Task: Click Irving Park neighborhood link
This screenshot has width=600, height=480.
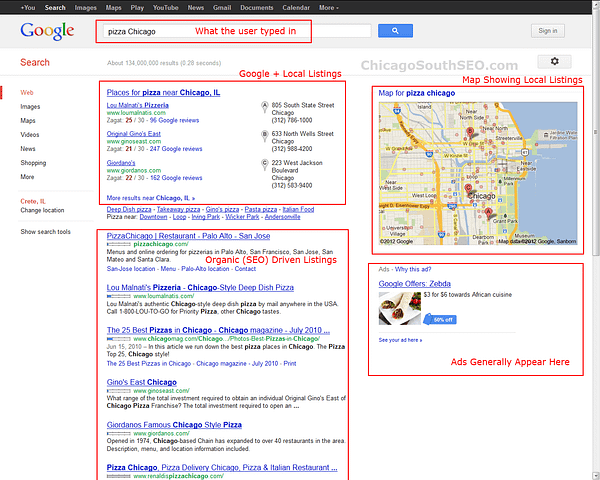Action: pos(206,217)
